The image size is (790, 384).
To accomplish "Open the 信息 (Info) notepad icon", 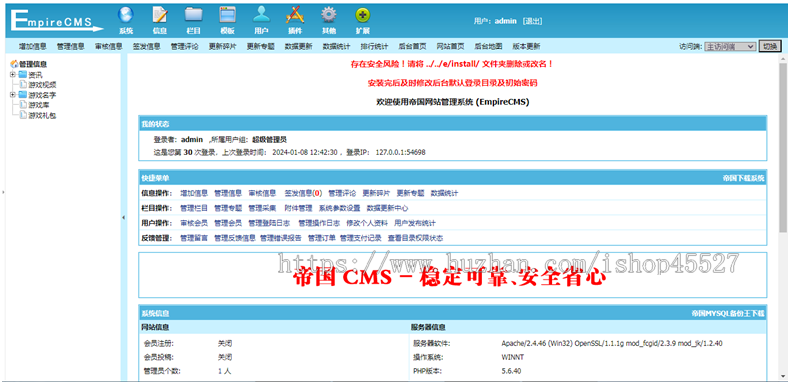I will tap(160, 15).
